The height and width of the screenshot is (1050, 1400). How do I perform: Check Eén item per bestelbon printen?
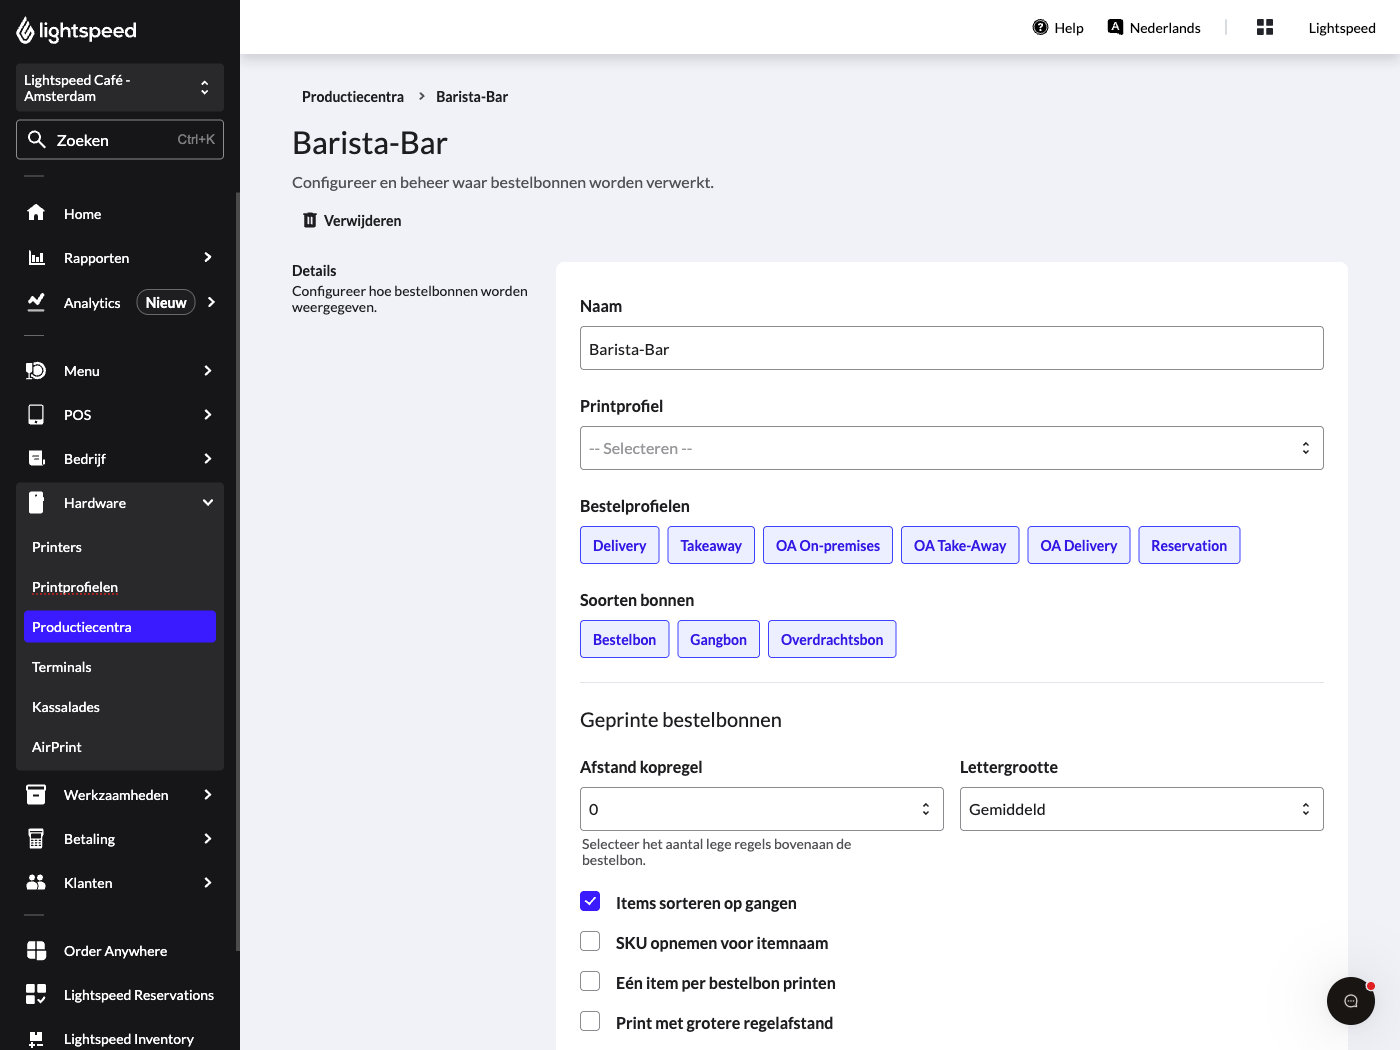point(590,981)
